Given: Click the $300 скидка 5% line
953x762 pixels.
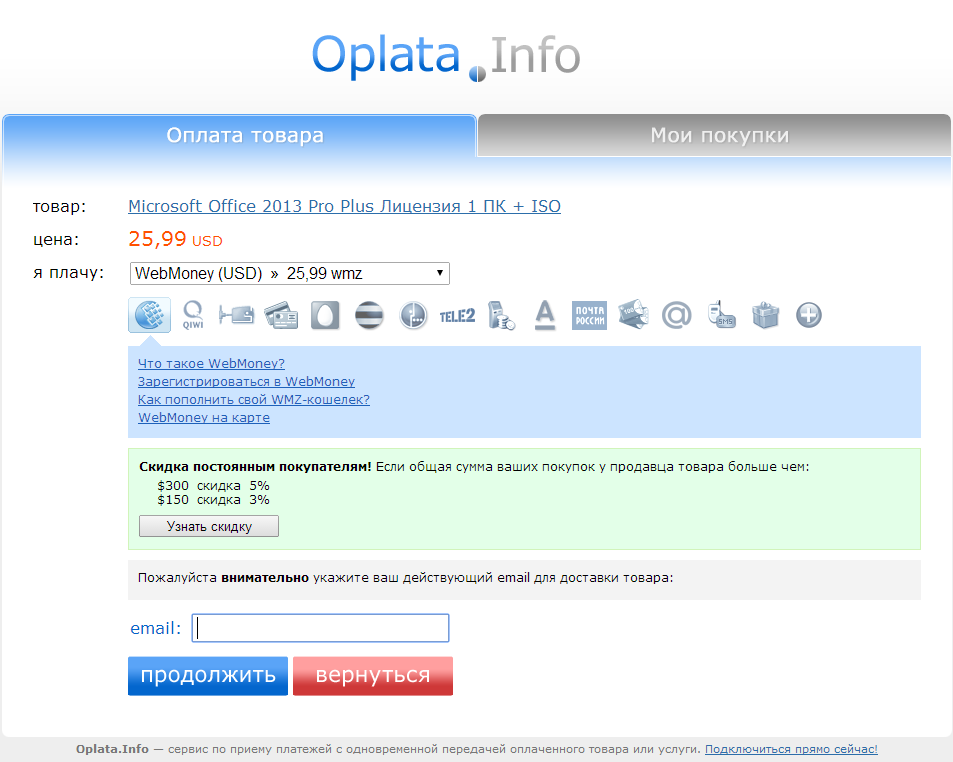Looking at the screenshot, I should [213, 486].
